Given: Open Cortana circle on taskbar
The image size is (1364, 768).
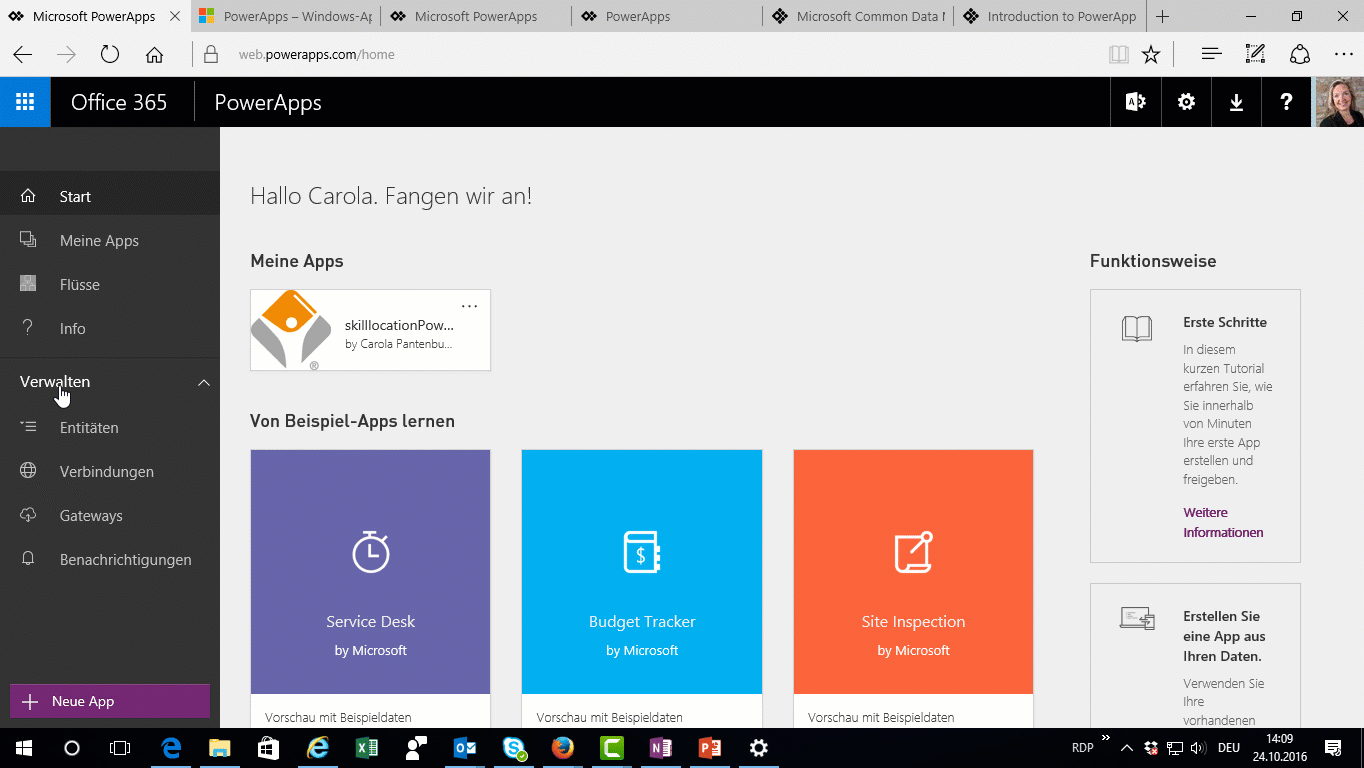Looking at the screenshot, I should (71, 748).
